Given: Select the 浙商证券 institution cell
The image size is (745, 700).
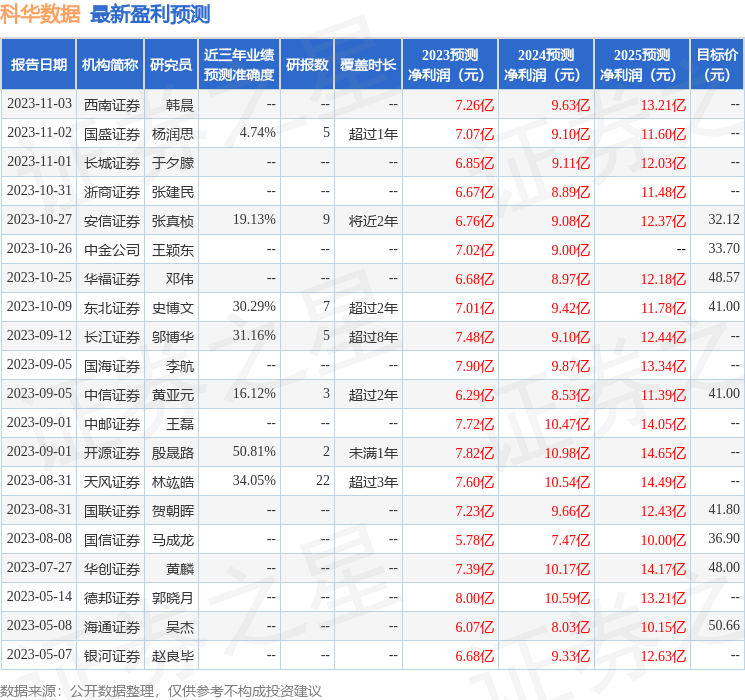Looking at the screenshot, I should (x=112, y=192).
